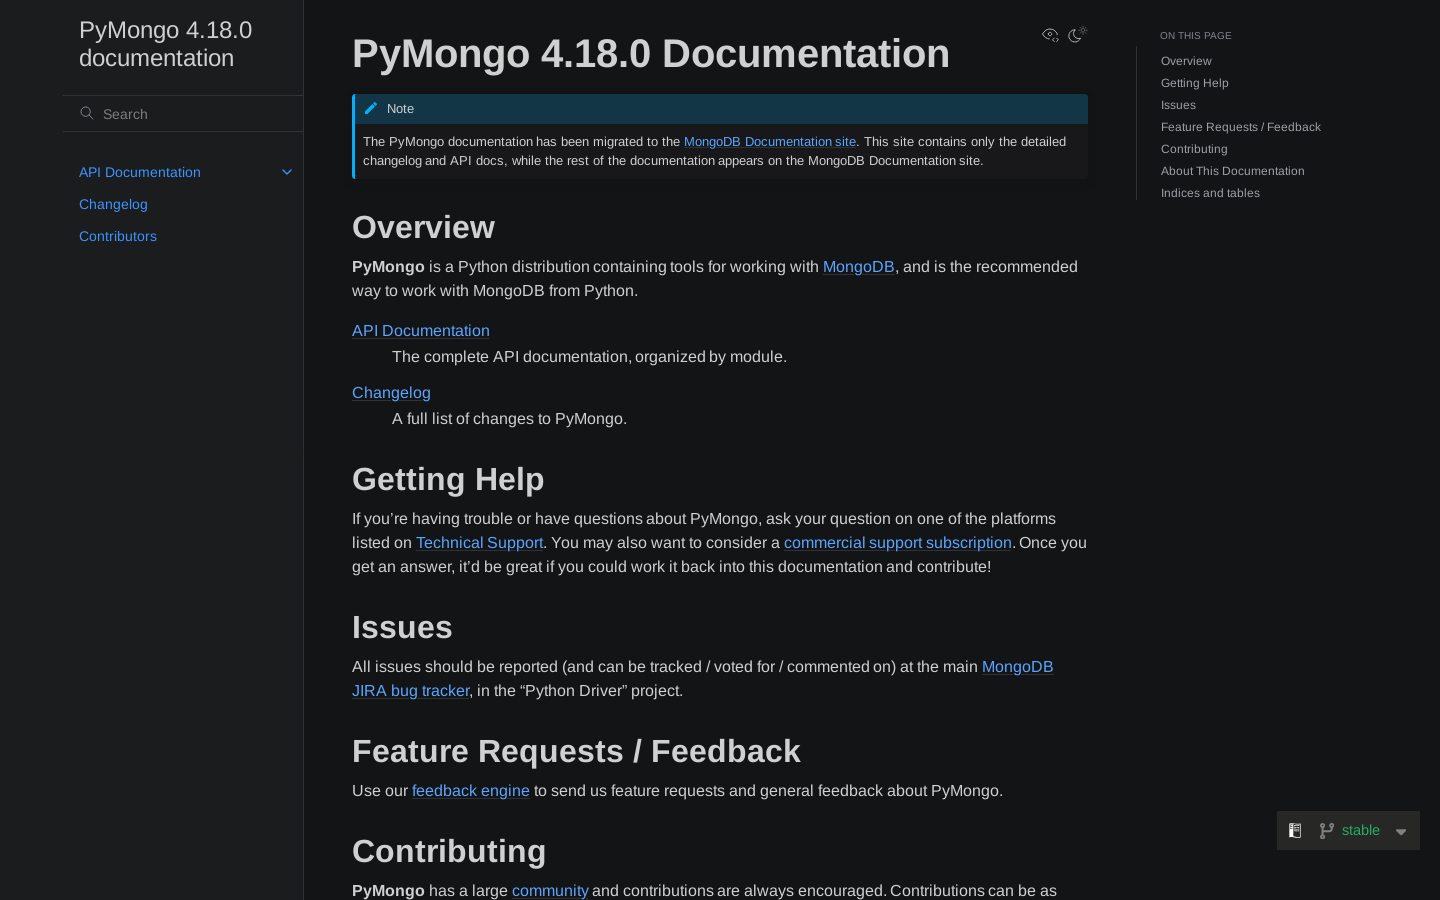This screenshot has height=900, width=1440.
Task: Open the Read the Docs book icon
Action: [x=1295, y=830]
